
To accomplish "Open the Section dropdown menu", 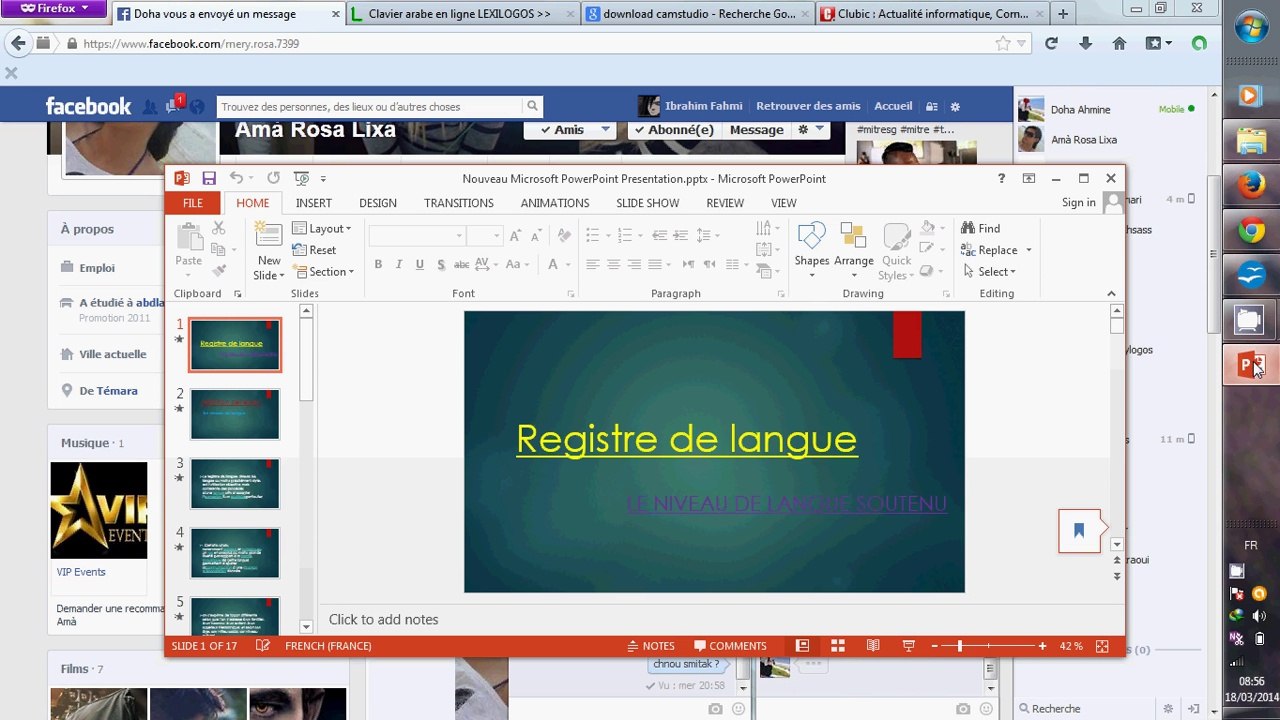I will click(323, 272).
